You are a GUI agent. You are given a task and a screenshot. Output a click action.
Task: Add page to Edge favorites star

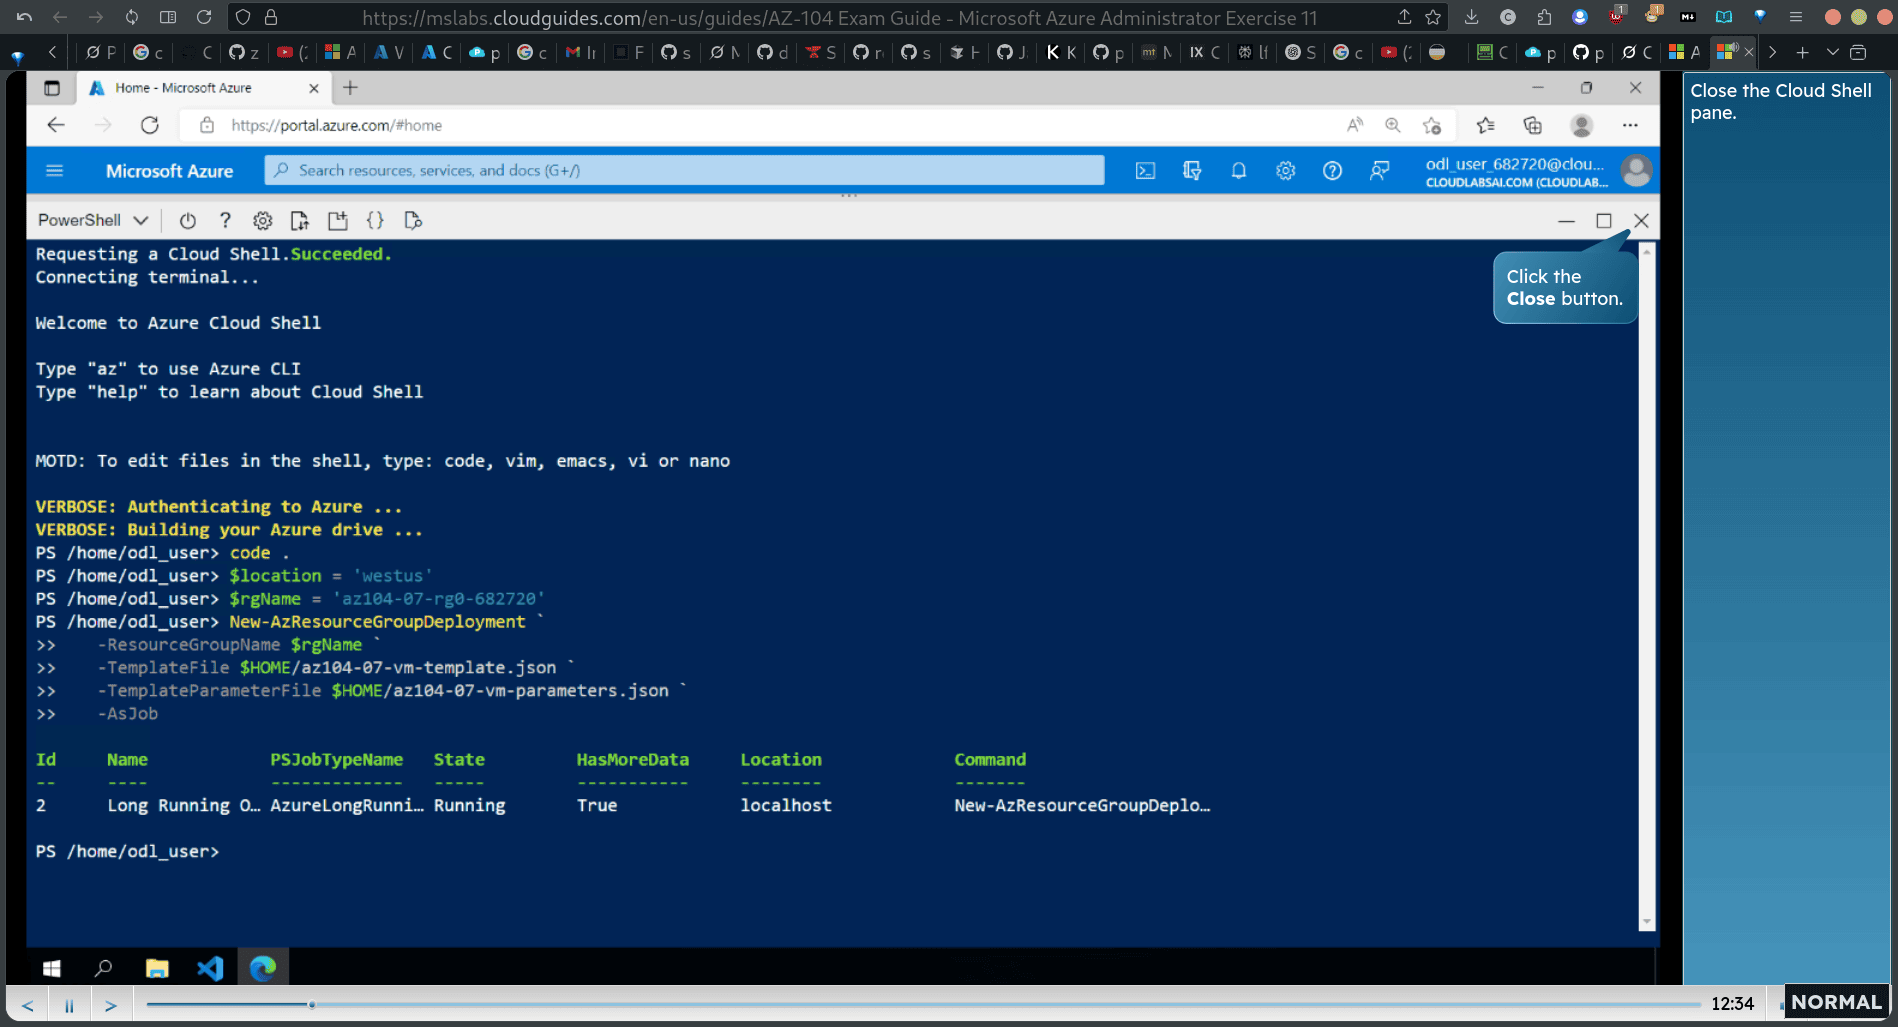click(1432, 125)
